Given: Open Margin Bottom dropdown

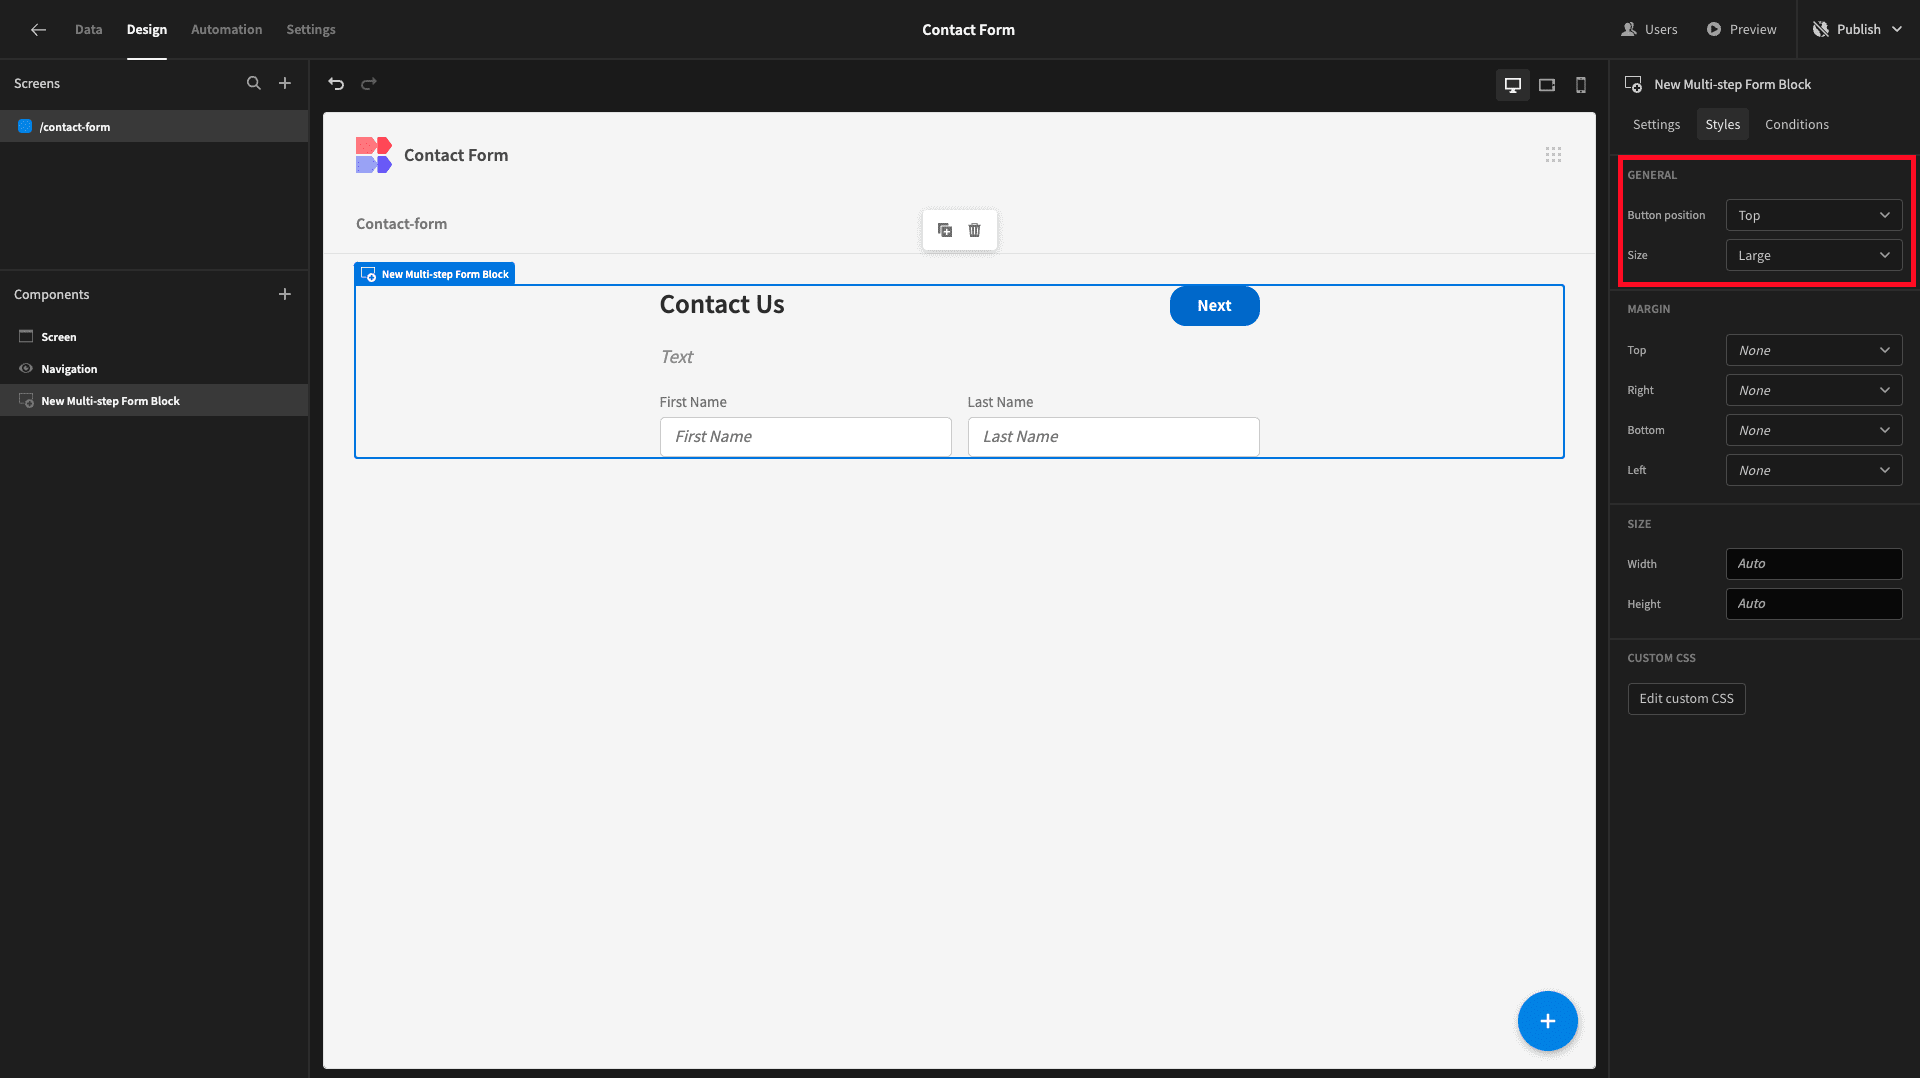Looking at the screenshot, I should (x=1814, y=430).
